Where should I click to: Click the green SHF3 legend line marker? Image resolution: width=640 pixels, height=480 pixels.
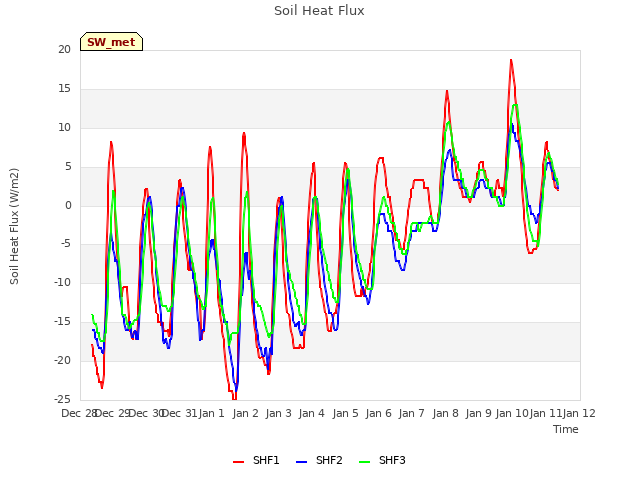click(364, 462)
